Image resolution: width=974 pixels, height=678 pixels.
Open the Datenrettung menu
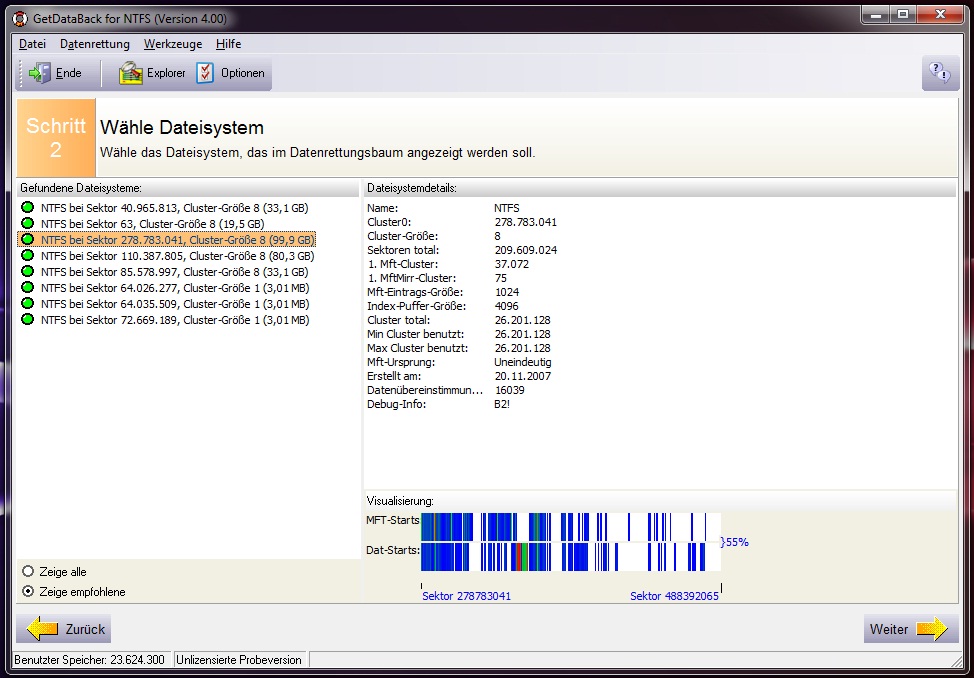point(95,44)
